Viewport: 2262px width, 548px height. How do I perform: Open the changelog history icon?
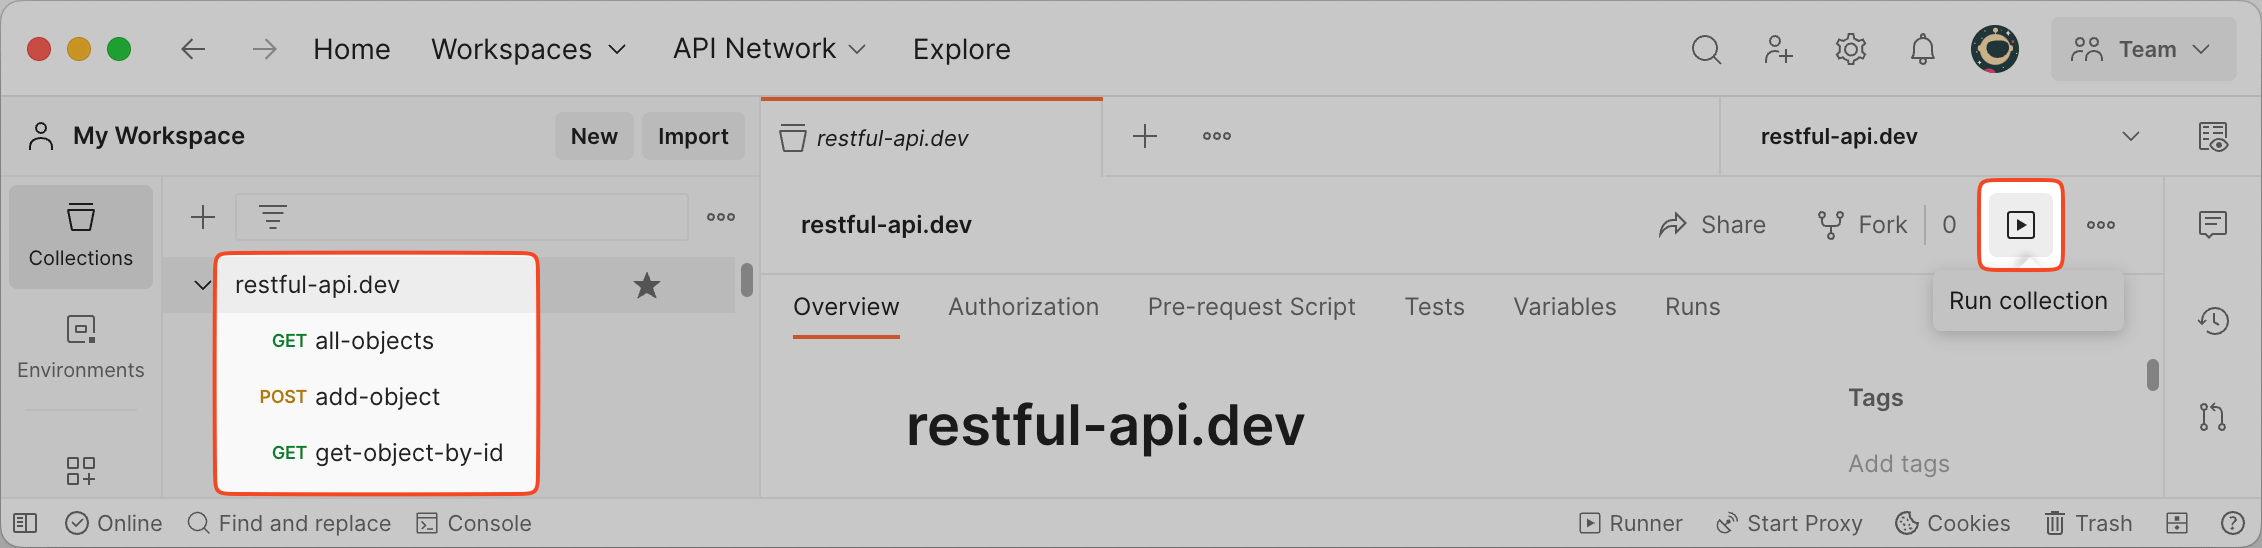point(2213,321)
